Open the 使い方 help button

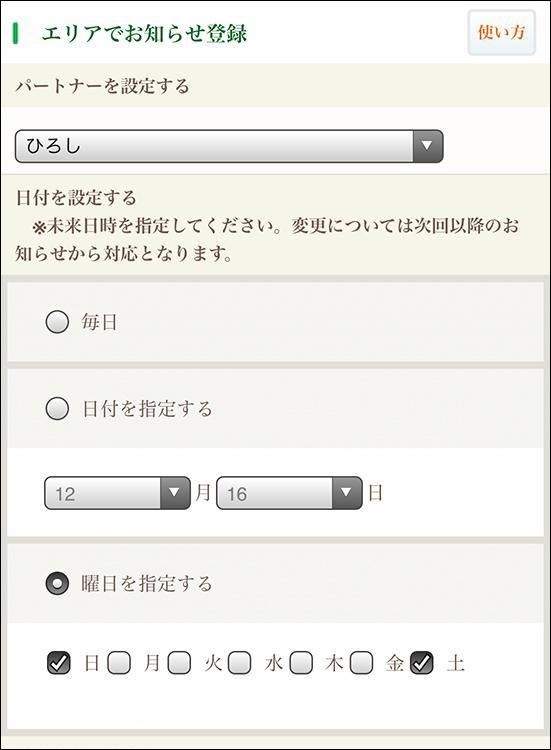tap(501, 33)
